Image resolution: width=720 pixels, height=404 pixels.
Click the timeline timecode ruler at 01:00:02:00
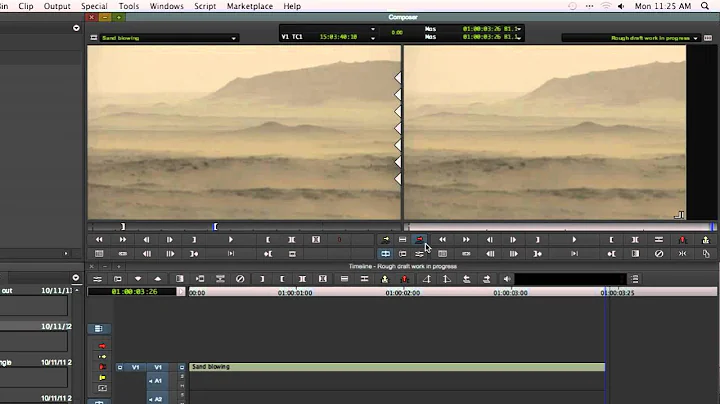click(403, 292)
